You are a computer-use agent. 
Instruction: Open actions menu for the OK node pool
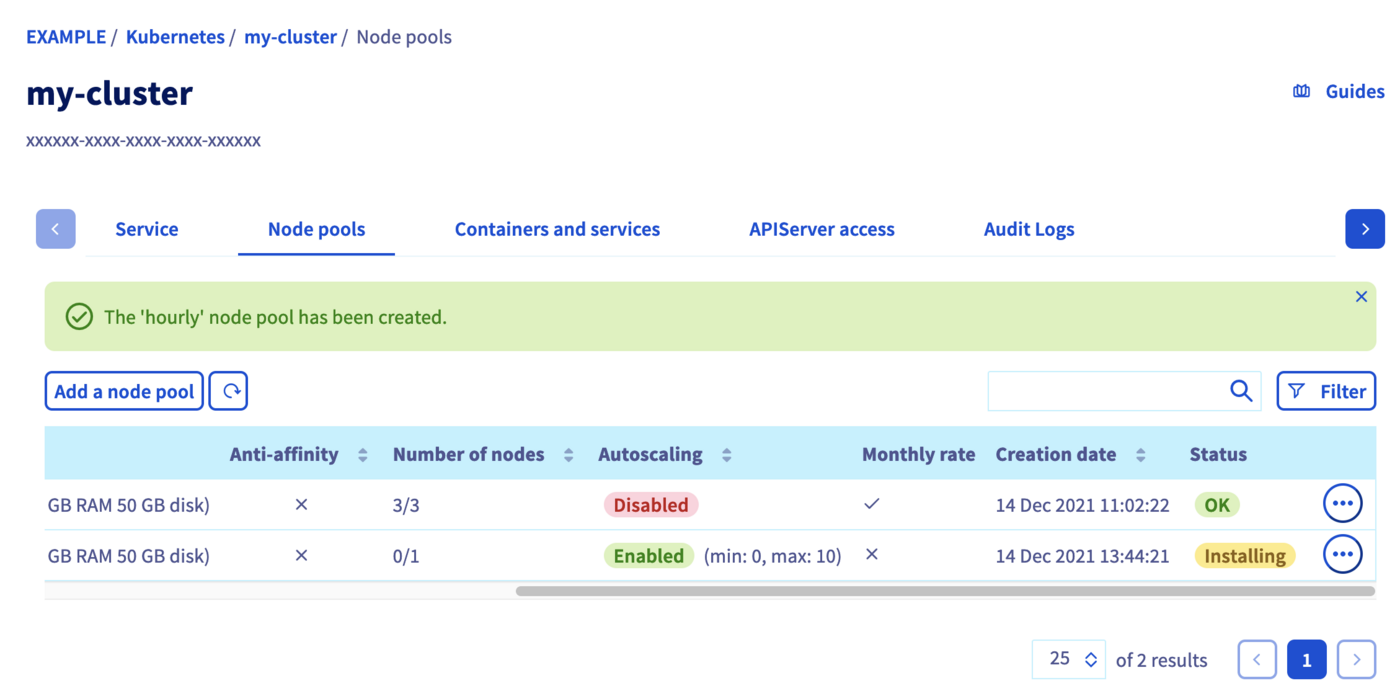click(1342, 504)
